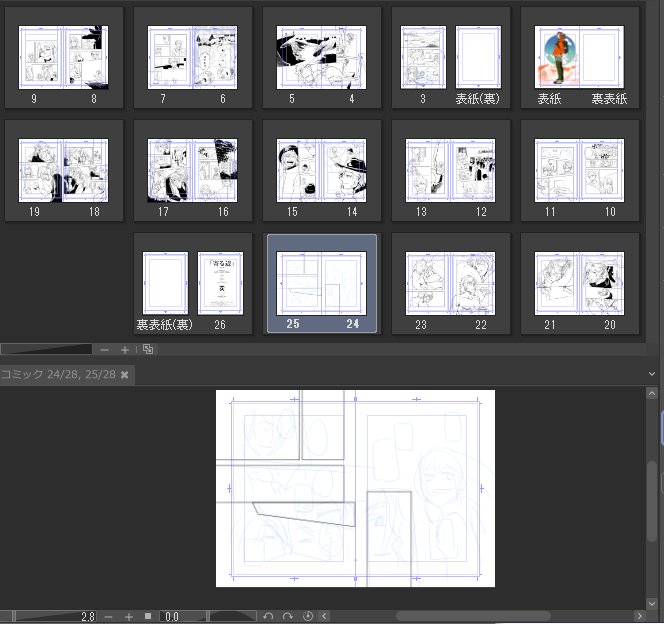Screen dimensions: 664x624
Task: Click vertical scrollbar up arrow
Action: [x=652, y=394]
